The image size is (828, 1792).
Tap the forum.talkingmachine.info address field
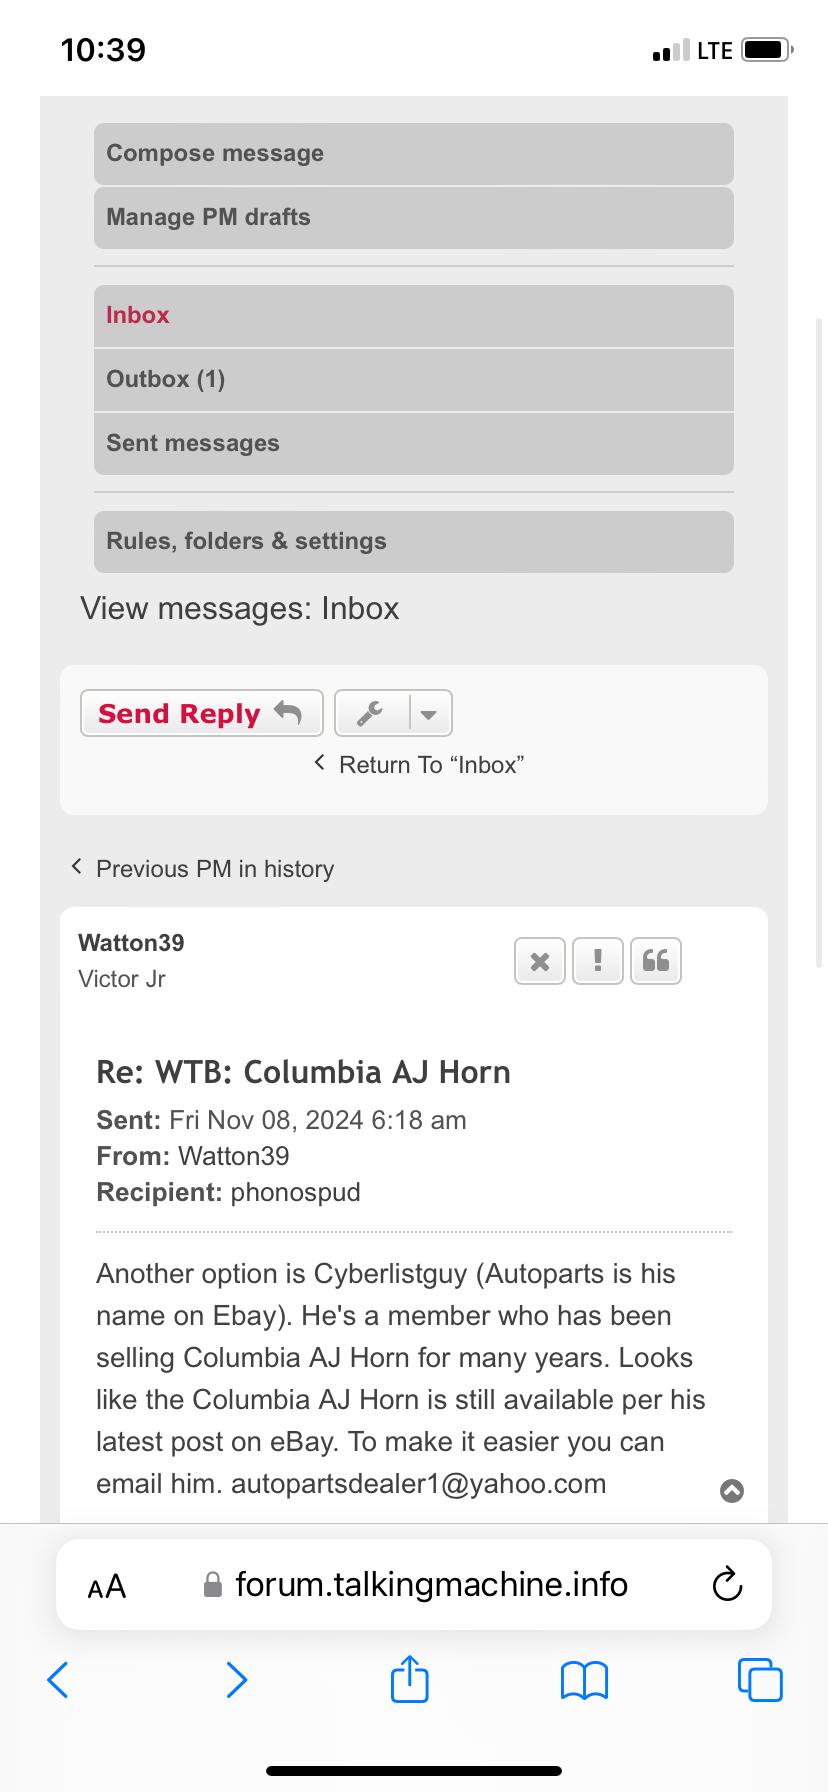click(x=430, y=1585)
